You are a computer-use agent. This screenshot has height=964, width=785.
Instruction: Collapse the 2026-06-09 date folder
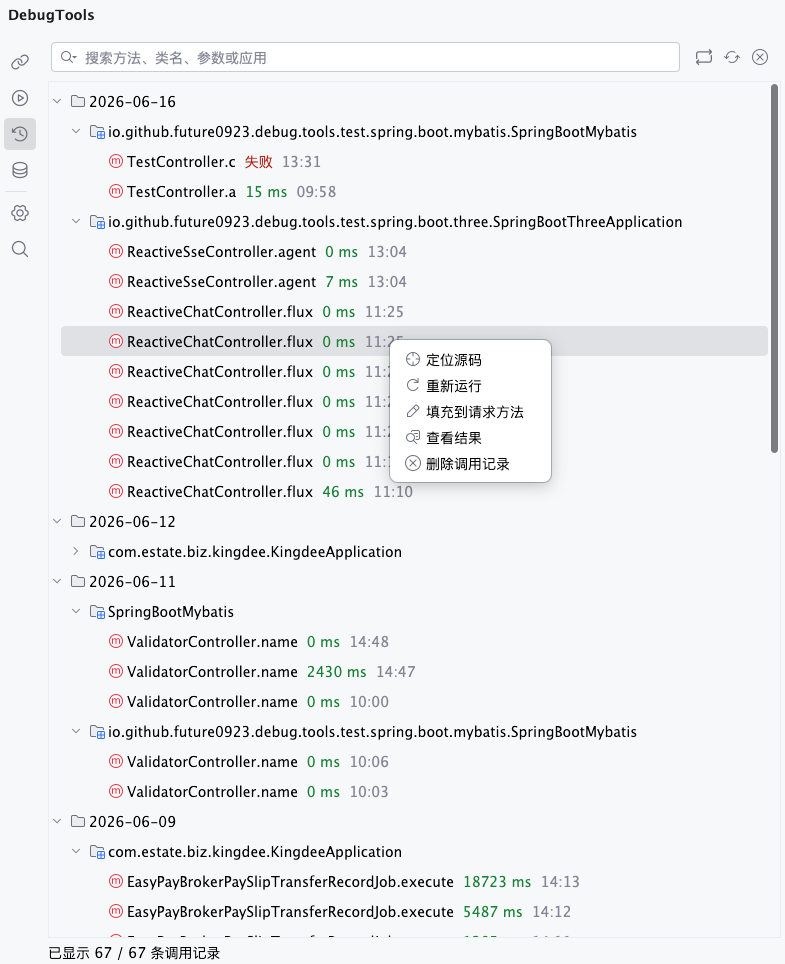tap(57, 821)
